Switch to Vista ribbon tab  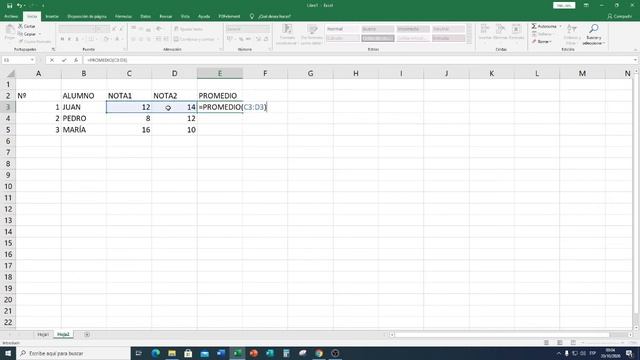pos(185,16)
